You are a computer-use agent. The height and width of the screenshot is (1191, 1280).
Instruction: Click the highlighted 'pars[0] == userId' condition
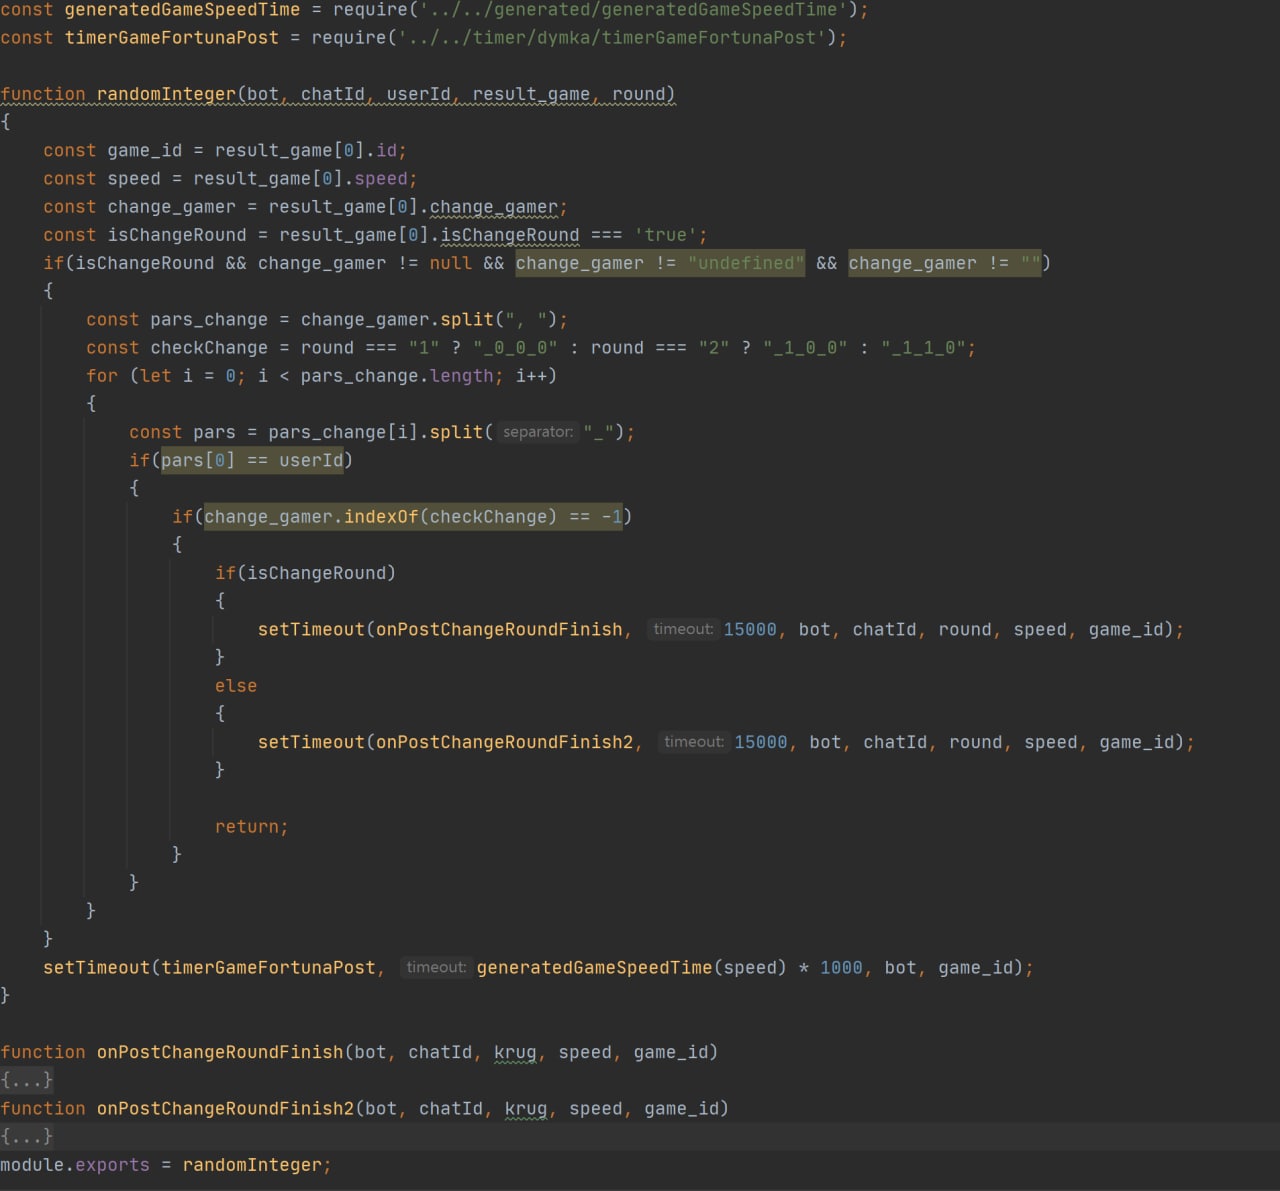[252, 460]
